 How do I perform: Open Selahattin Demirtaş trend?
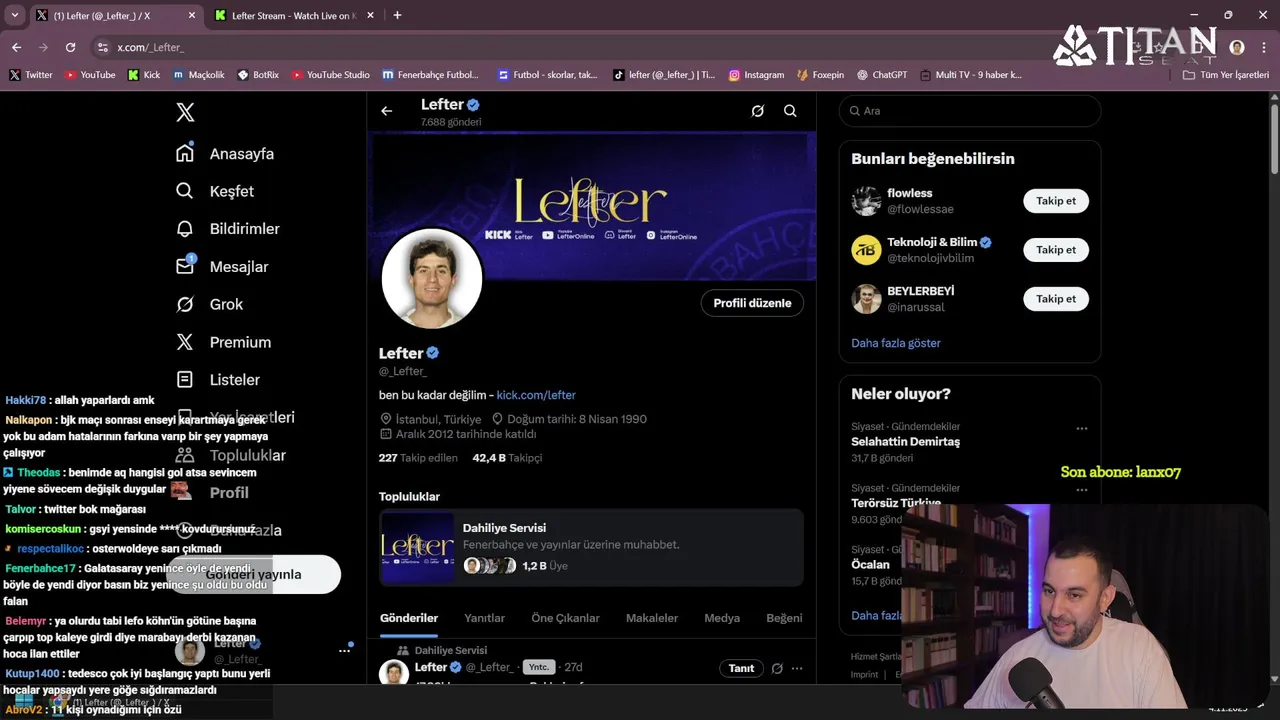905,442
